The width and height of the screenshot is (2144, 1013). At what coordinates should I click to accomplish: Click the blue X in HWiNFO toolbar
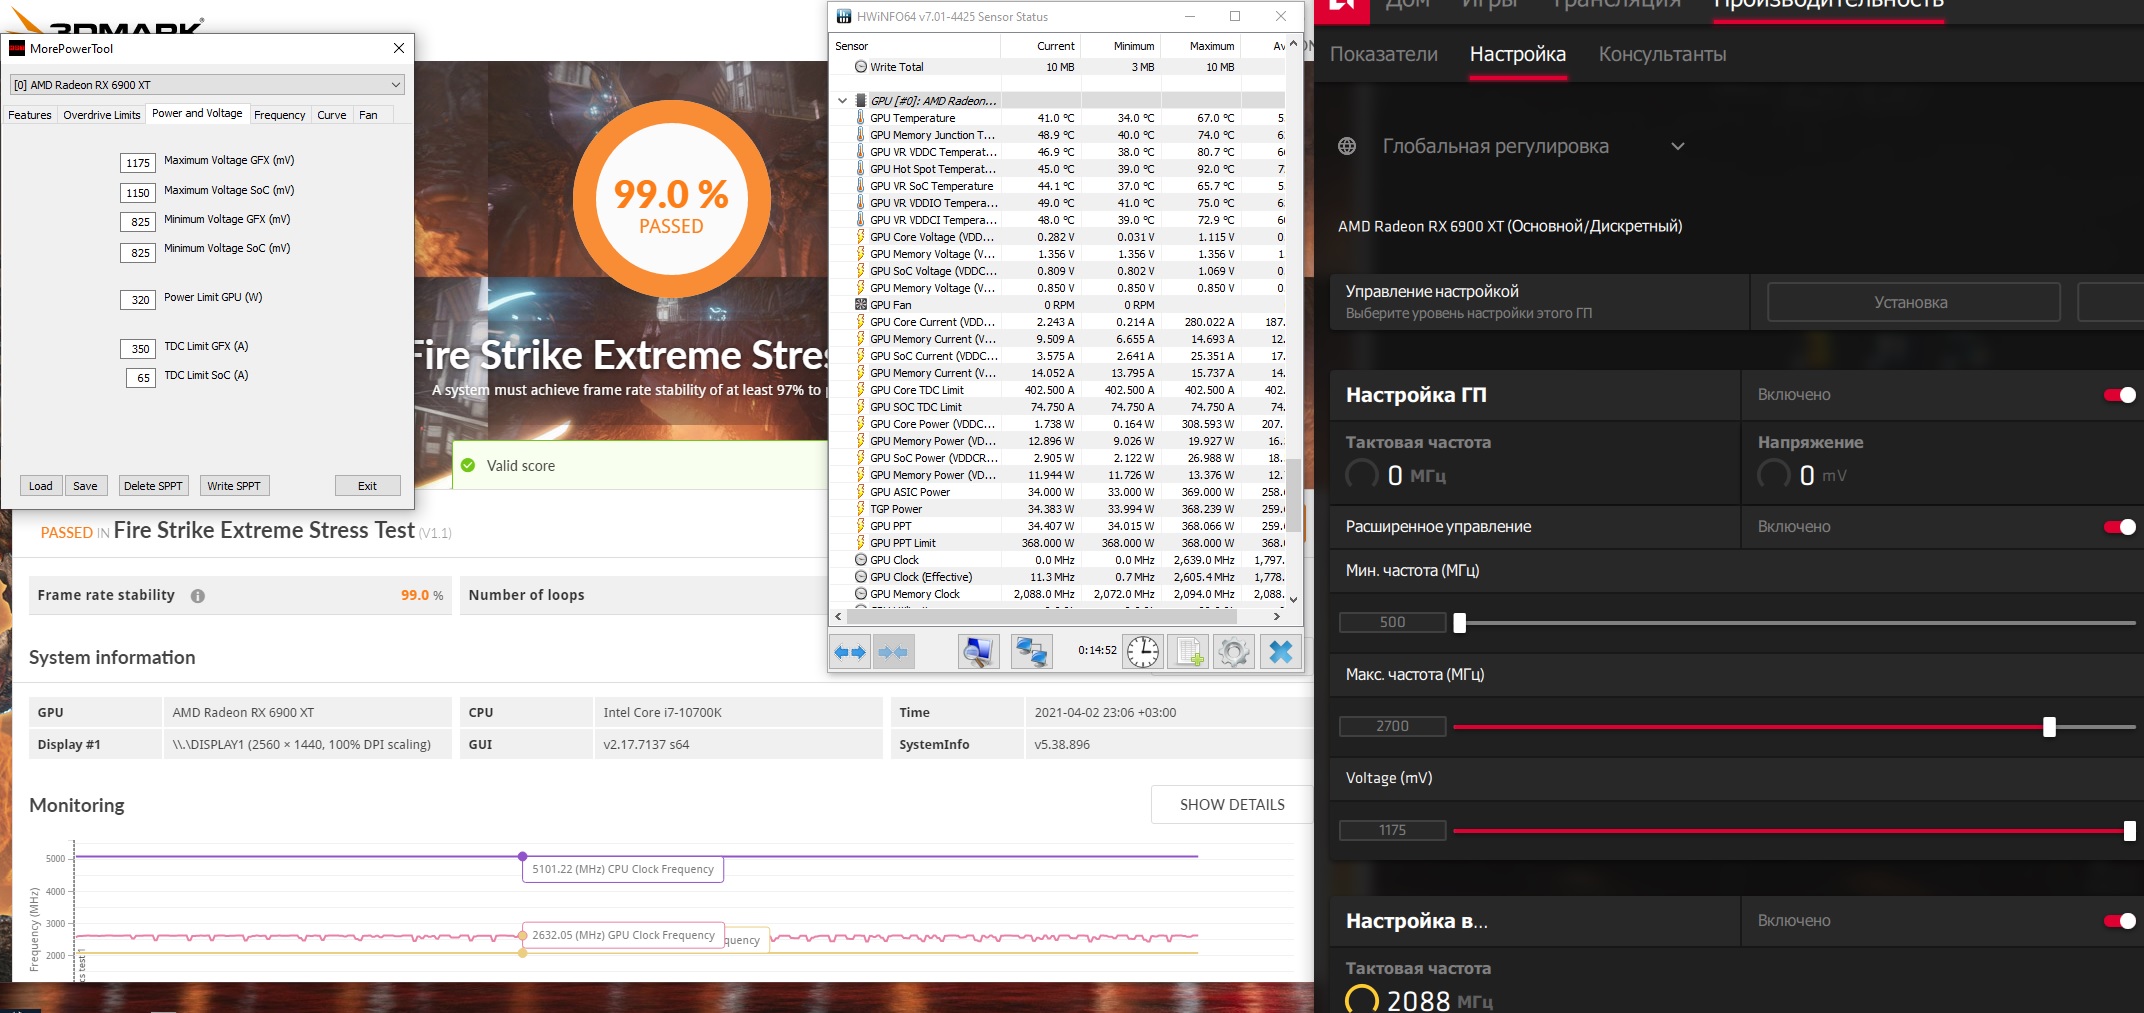click(1280, 653)
